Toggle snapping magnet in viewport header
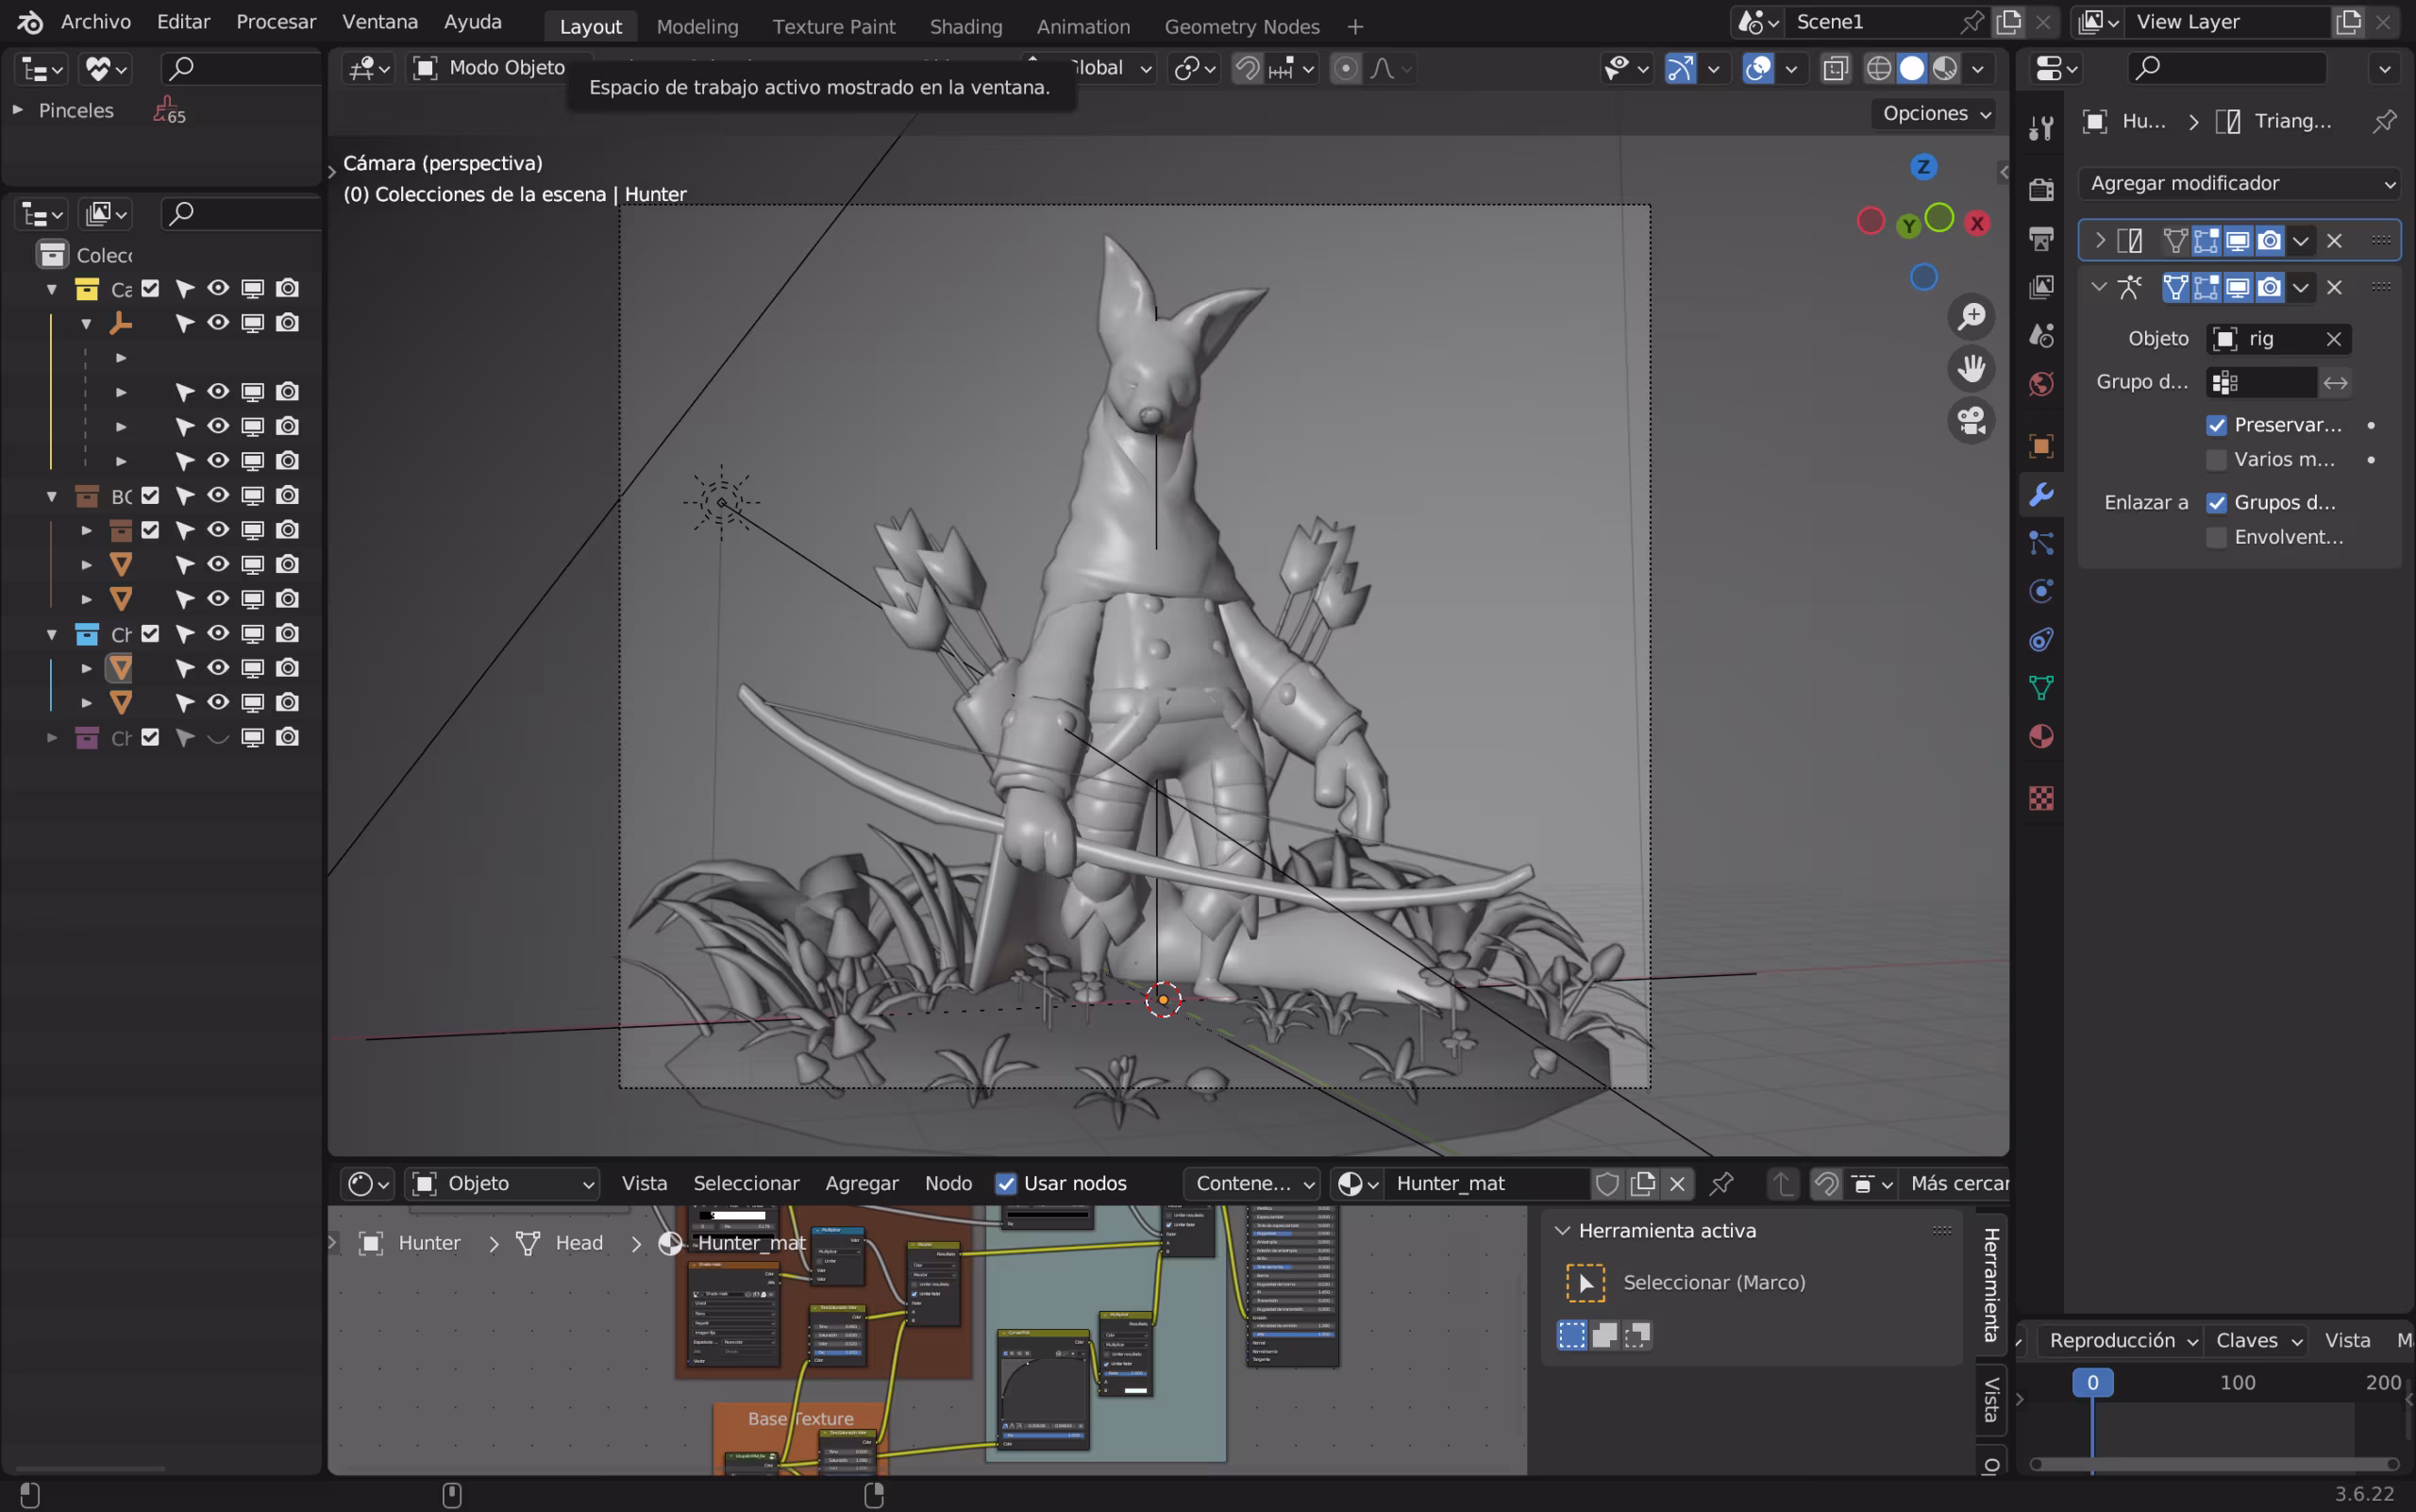The height and width of the screenshot is (1512, 2416). 1247,68
